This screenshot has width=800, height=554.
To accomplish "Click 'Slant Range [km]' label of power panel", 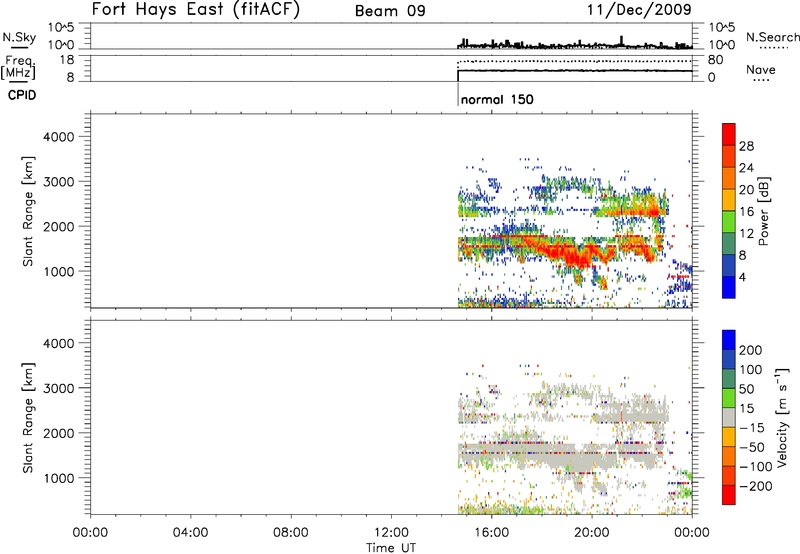I will click(28, 211).
